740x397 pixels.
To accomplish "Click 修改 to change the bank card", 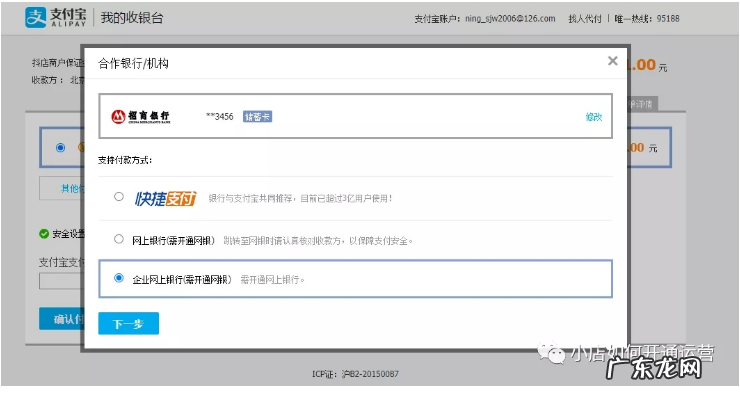I will click(594, 117).
